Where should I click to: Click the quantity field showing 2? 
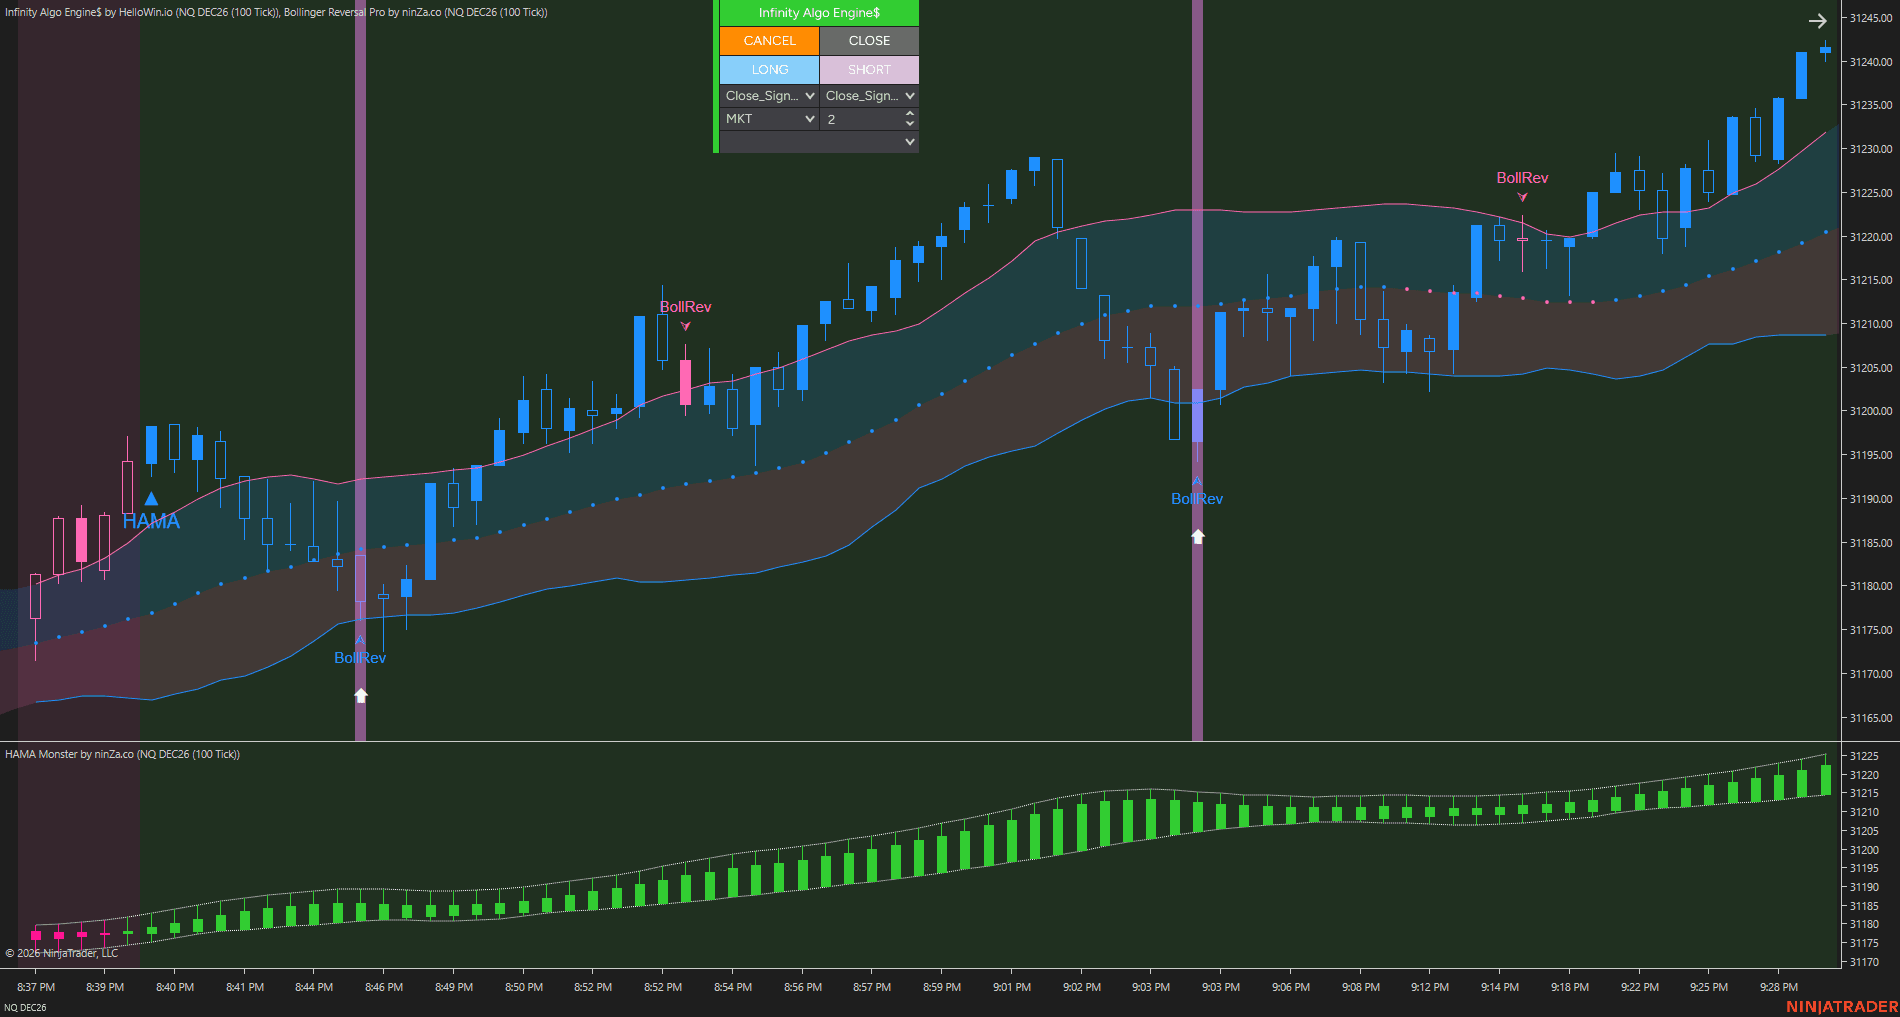tap(861, 119)
